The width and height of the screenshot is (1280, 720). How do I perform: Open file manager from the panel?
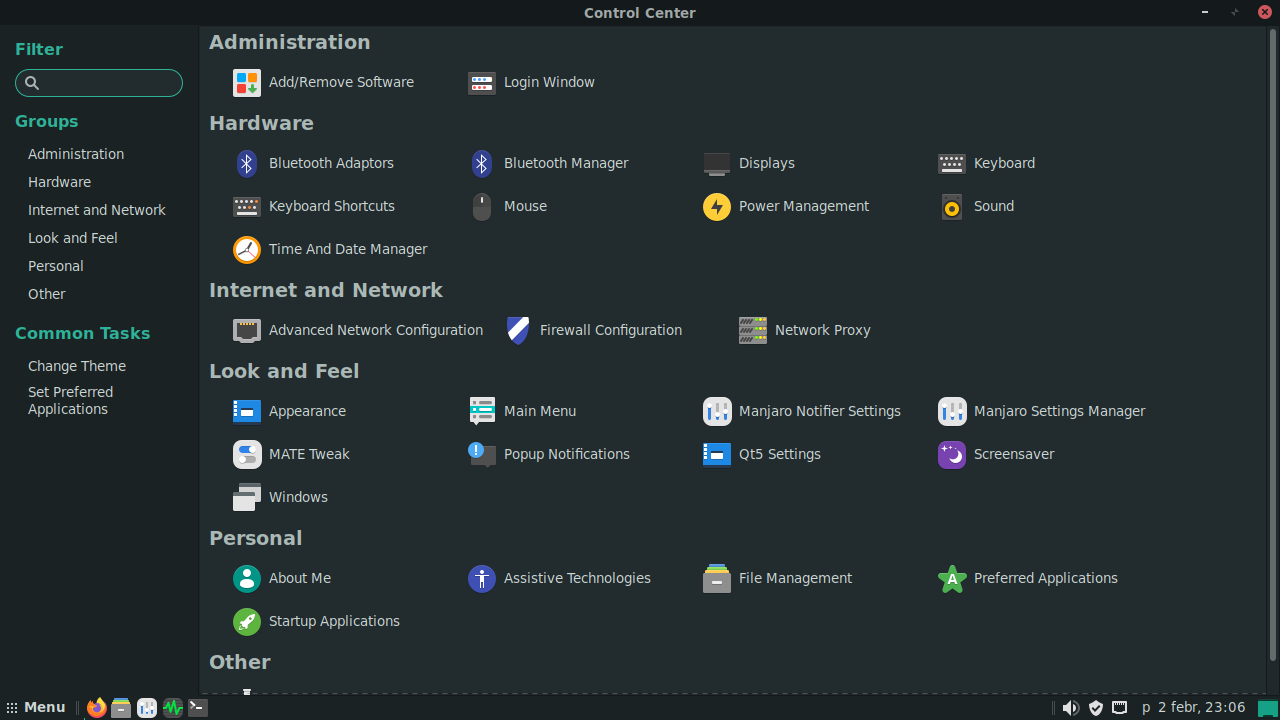tap(121, 708)
